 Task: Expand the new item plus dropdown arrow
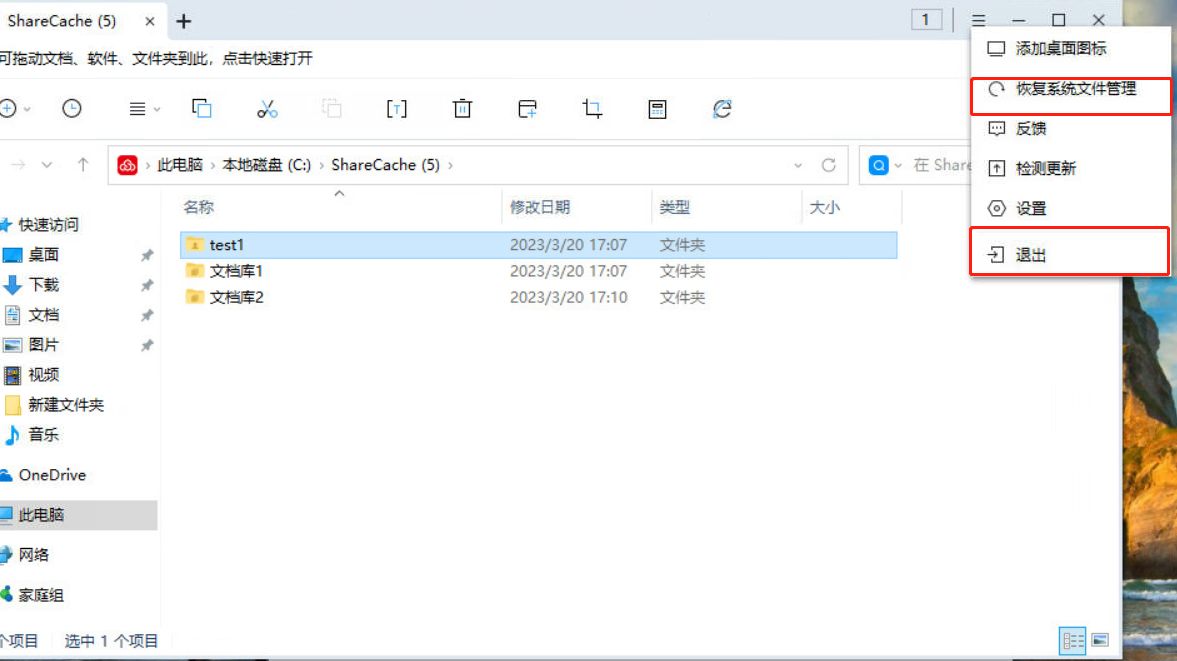coord(27,110)
